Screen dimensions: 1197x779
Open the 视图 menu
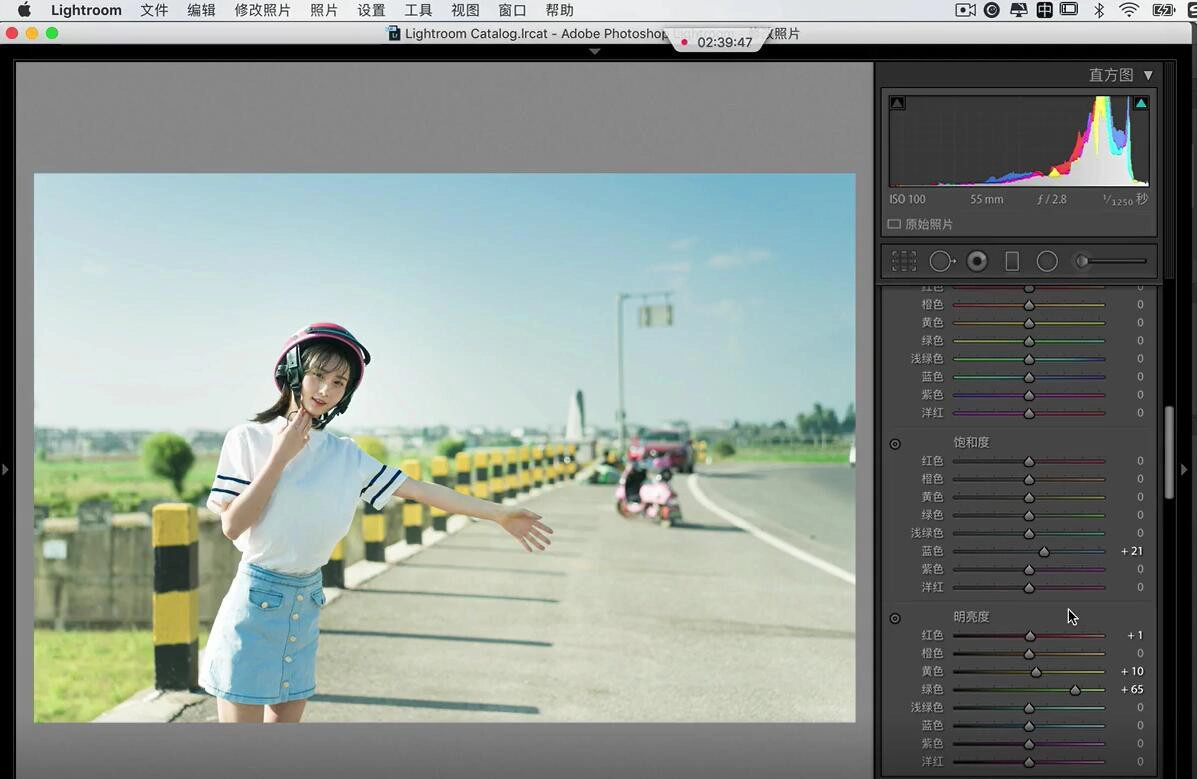466,10
